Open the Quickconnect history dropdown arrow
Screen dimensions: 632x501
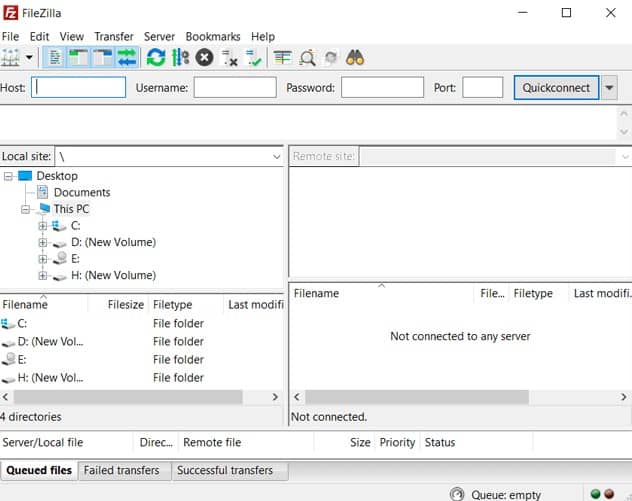[x=609, y=88]
